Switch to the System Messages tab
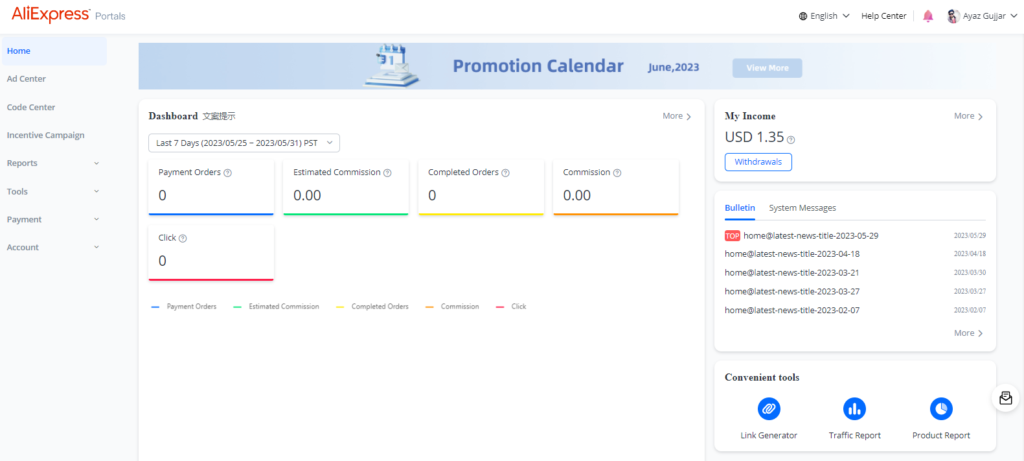Screen dimensions: 1024x461 802,208
